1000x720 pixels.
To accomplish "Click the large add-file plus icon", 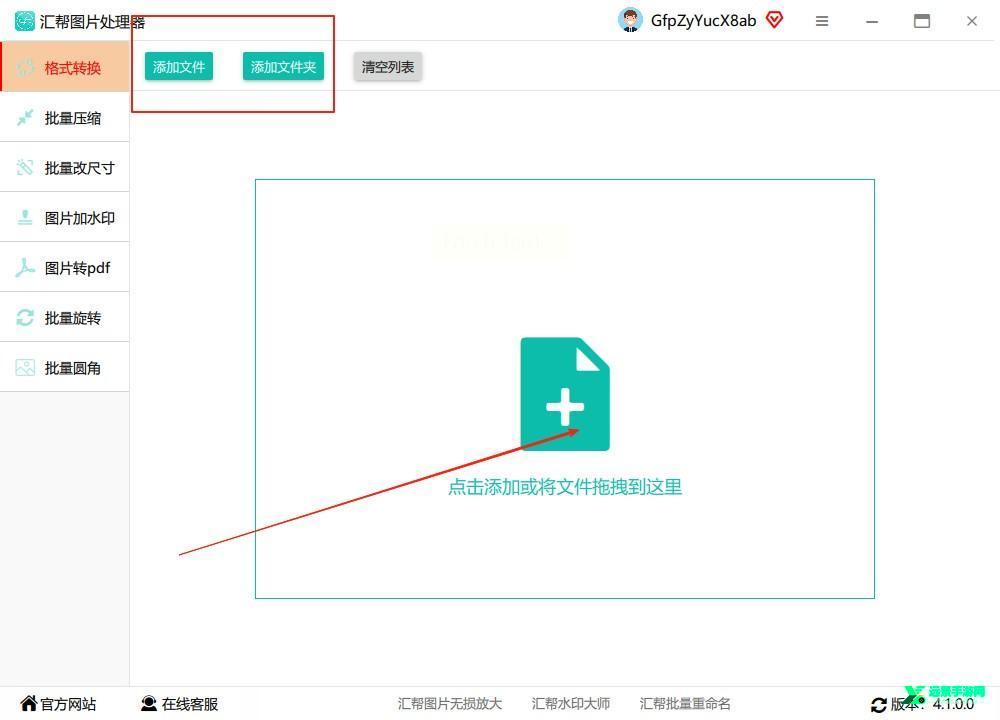I will tap(565, 394).
